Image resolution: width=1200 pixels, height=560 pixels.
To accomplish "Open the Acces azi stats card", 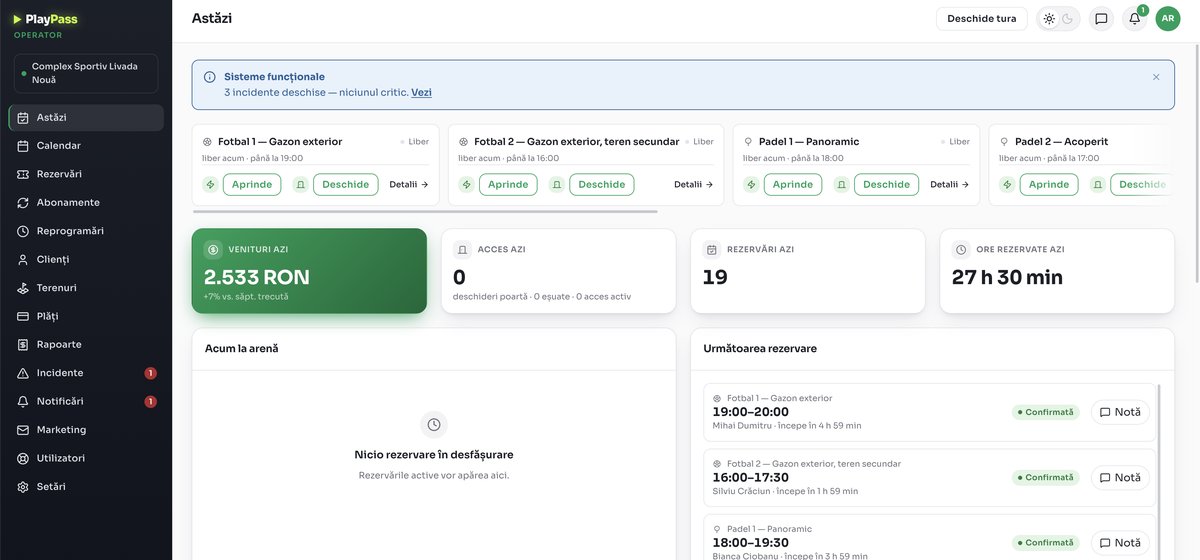I will coord(558,271).
